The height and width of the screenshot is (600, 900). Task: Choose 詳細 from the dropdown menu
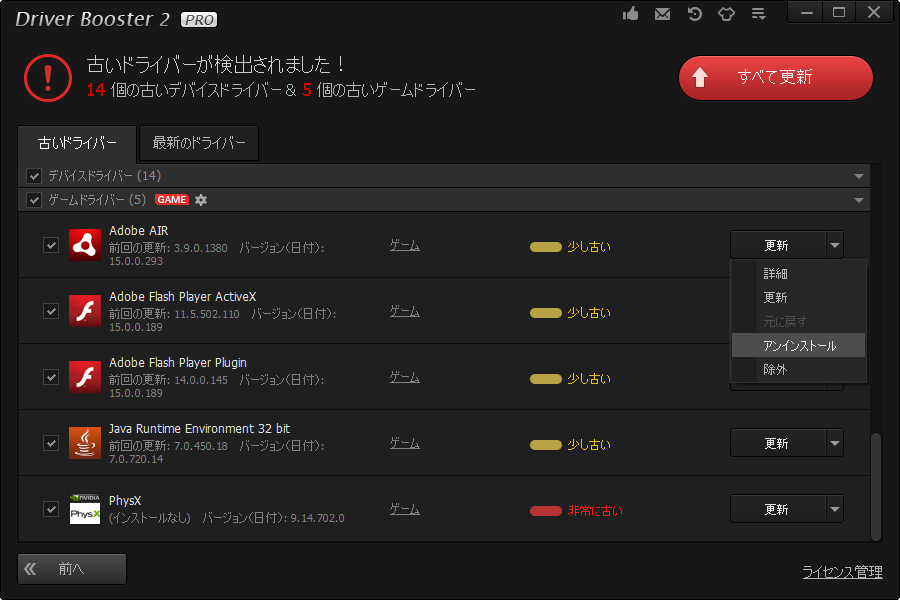(798, 274)
